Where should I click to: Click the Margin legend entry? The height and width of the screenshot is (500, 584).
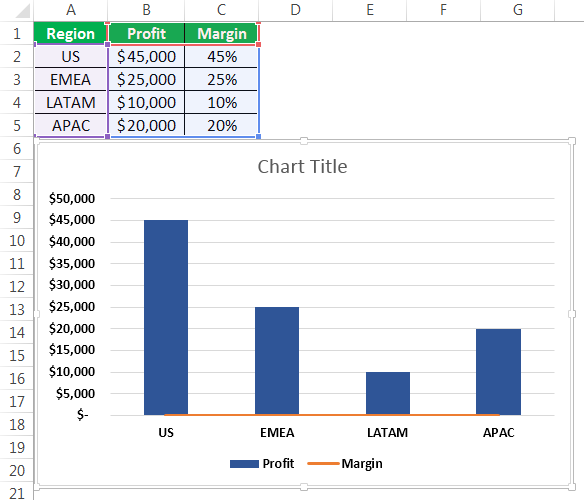click(x=345, y=463)
